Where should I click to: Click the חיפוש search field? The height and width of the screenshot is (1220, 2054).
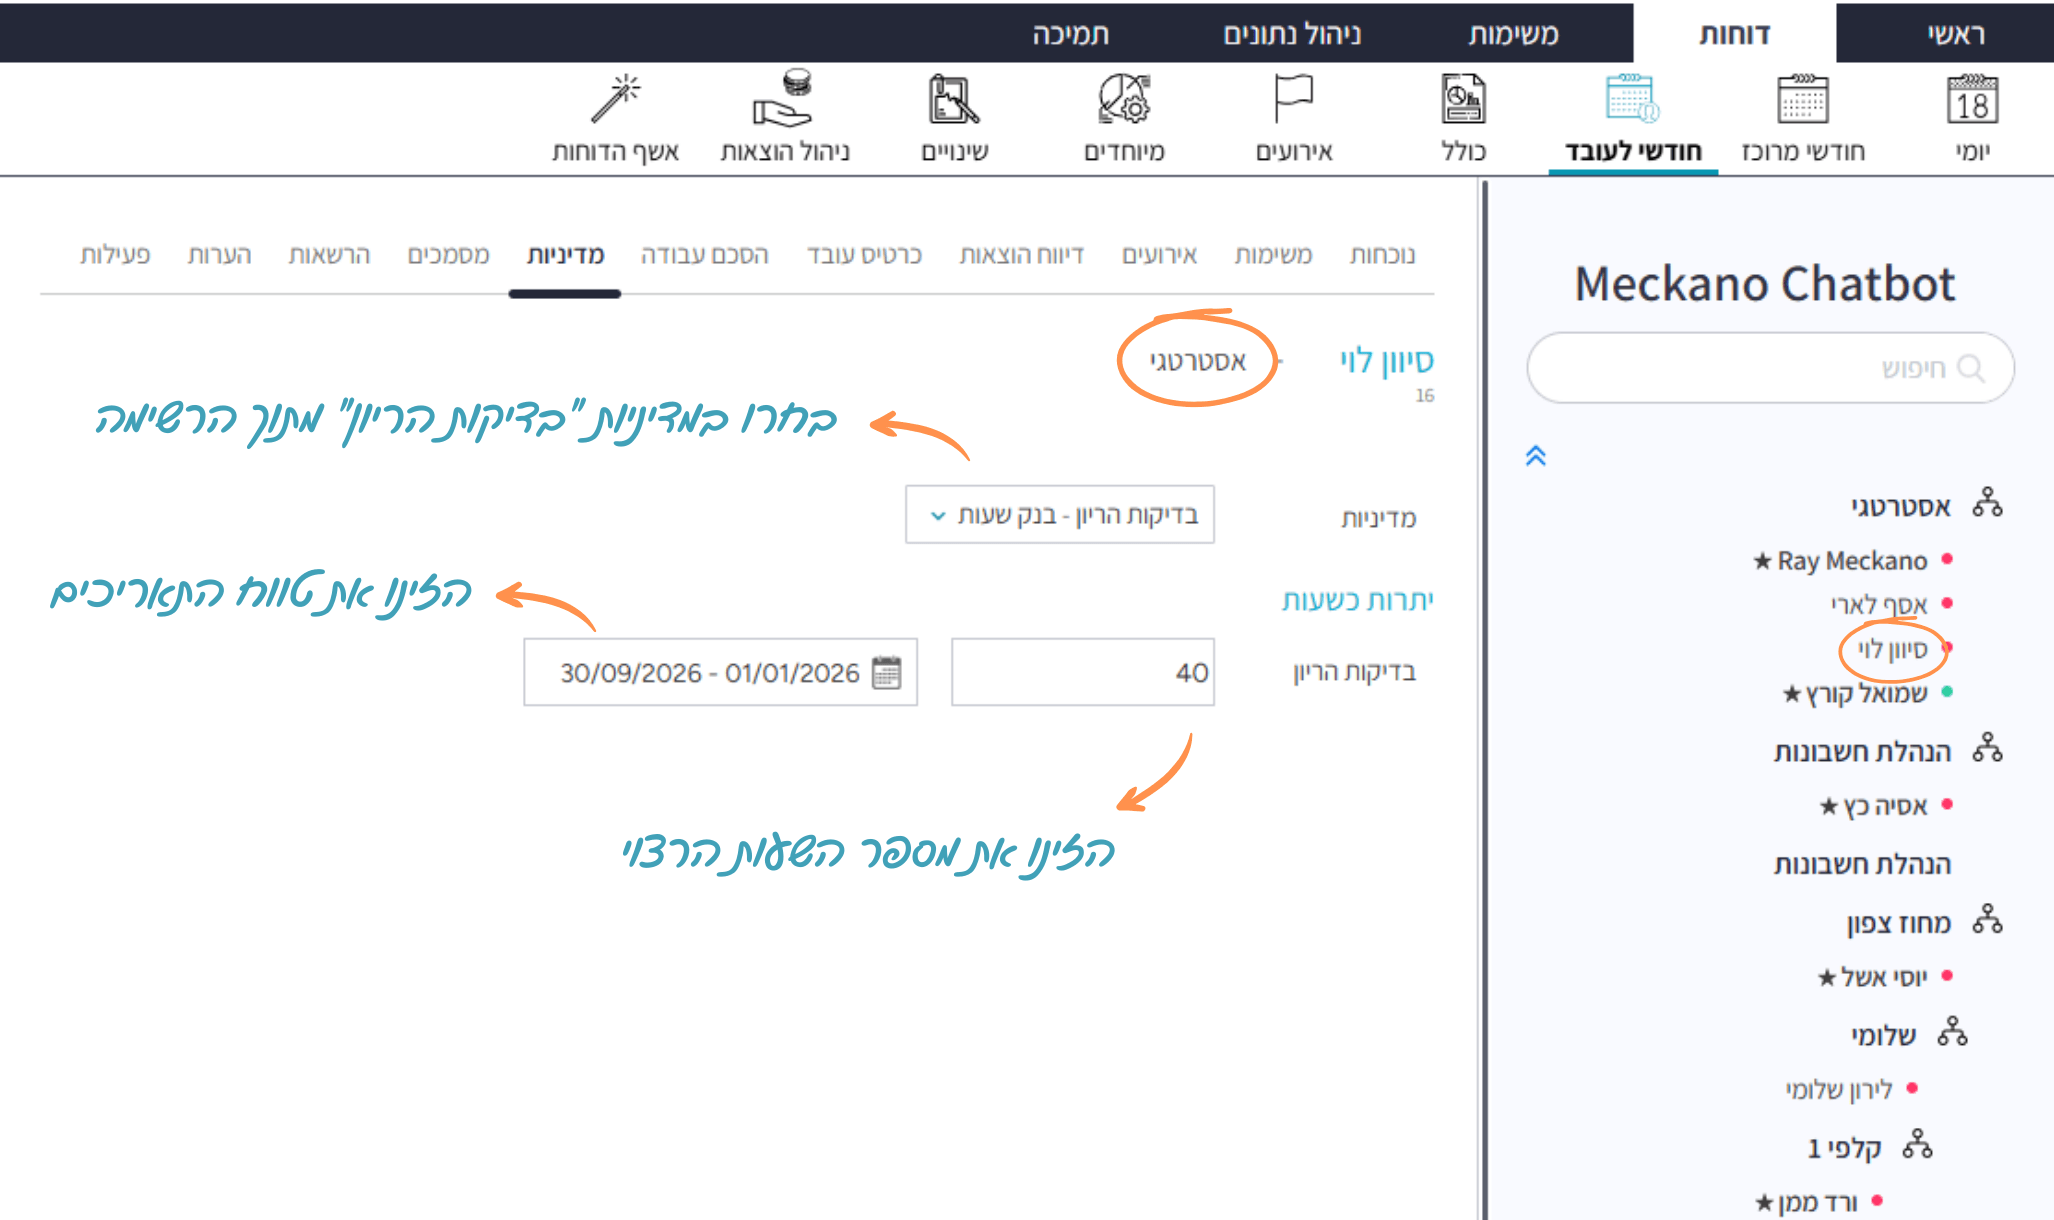pos(1770,368)
